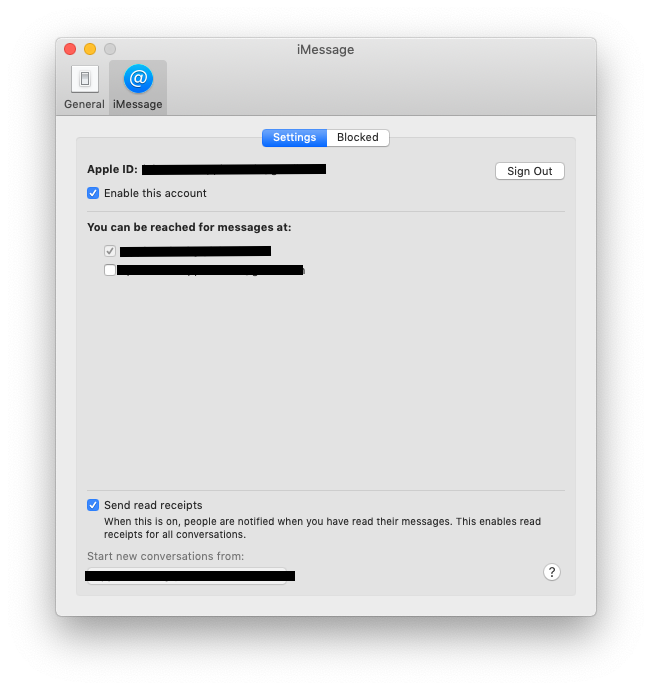Screen dimensions: 652x690
Task: Minimize window with the yellow button
Action: (90, 49)
